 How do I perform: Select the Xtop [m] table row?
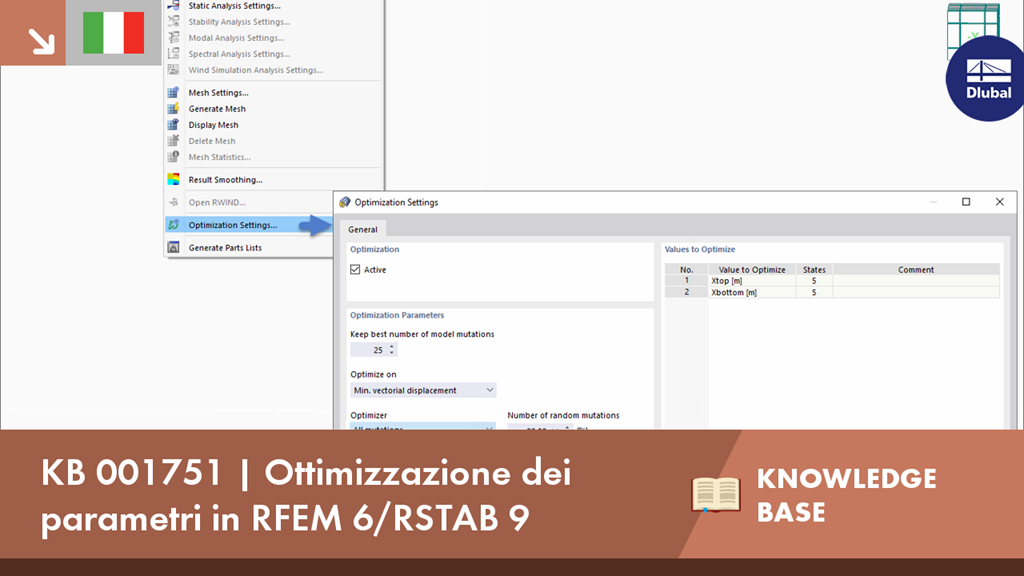[x=832, y=281]
